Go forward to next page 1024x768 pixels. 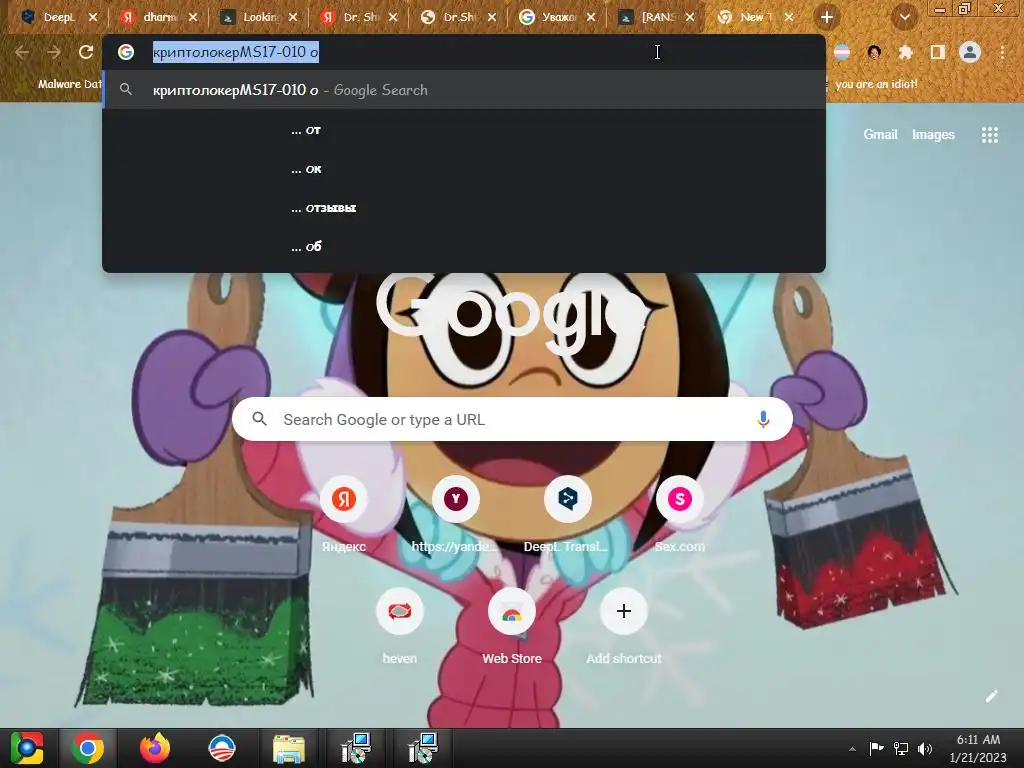click(54, 52)
